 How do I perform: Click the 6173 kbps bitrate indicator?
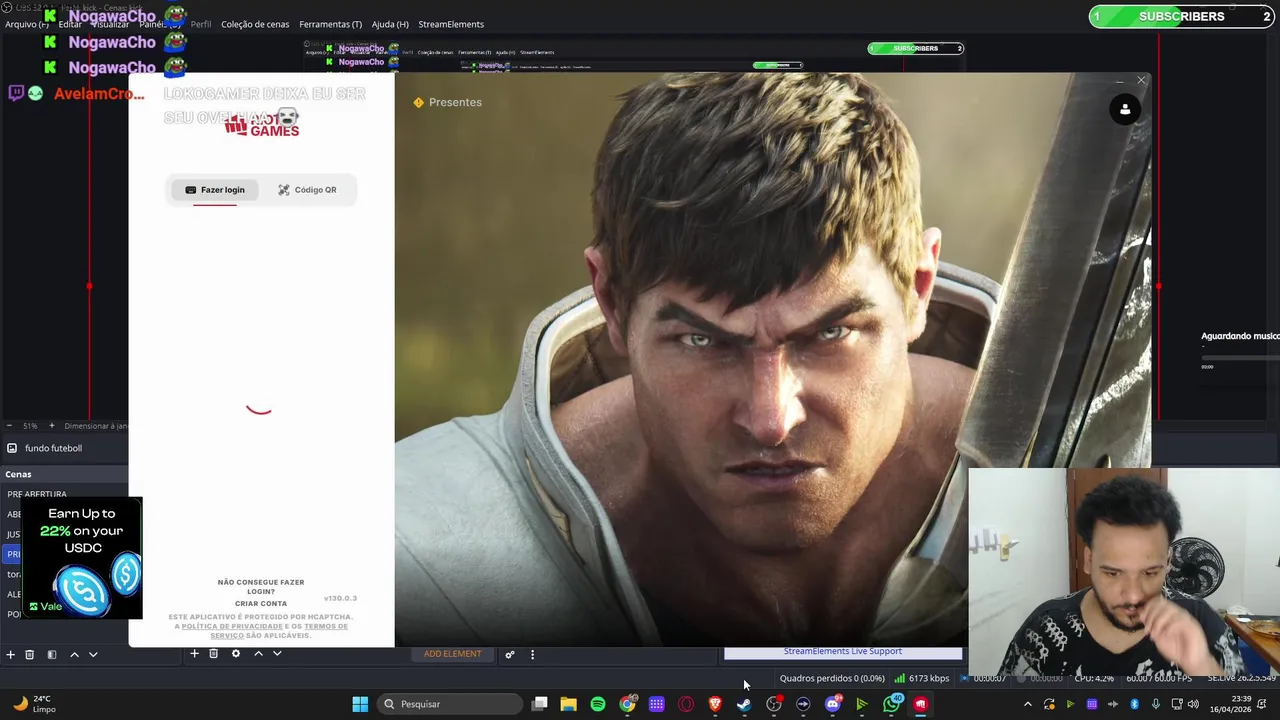pos(922,678)
